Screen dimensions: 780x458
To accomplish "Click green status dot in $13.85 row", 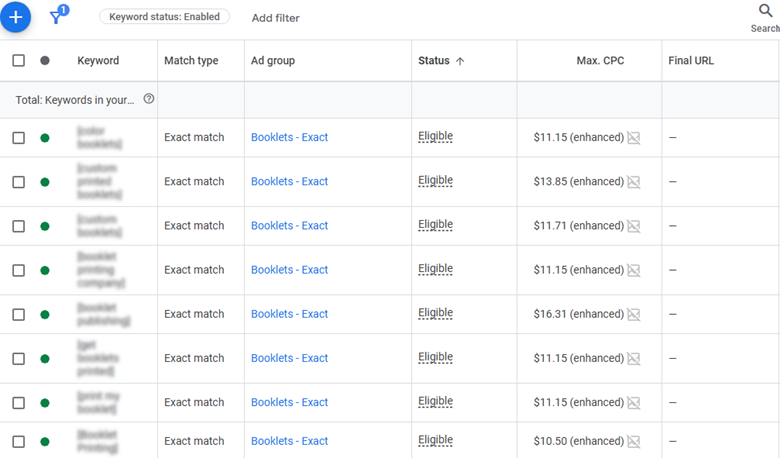I will 45,182.
